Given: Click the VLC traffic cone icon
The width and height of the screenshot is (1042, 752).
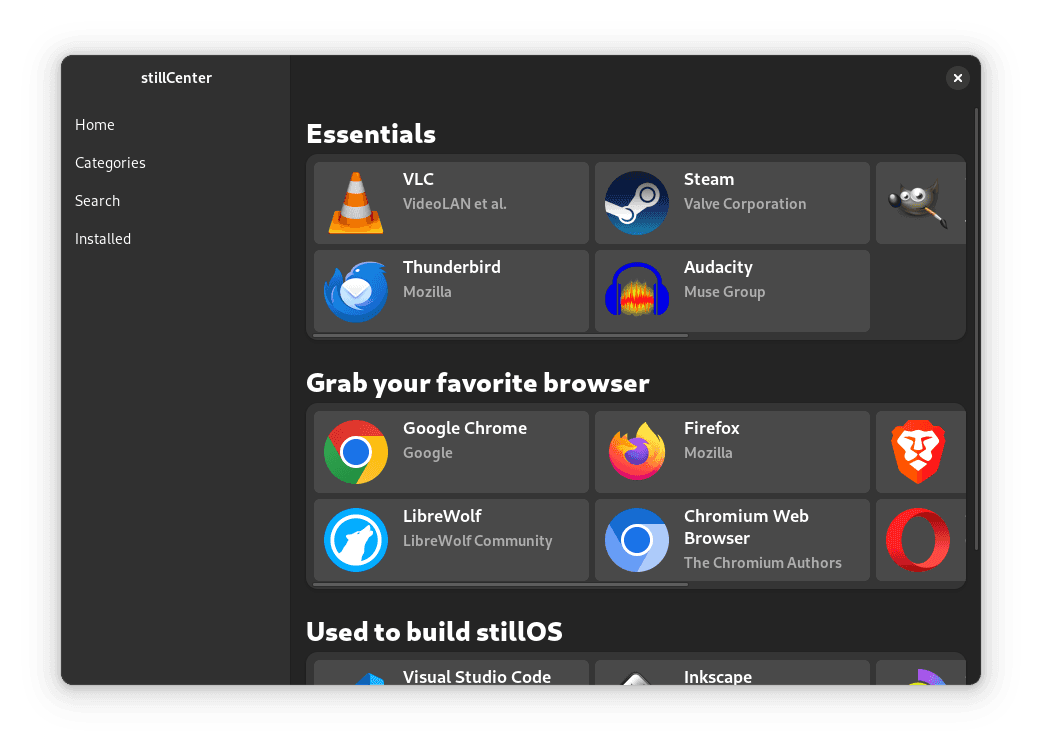Looking at the screenshot, I should tap(356, 203).
